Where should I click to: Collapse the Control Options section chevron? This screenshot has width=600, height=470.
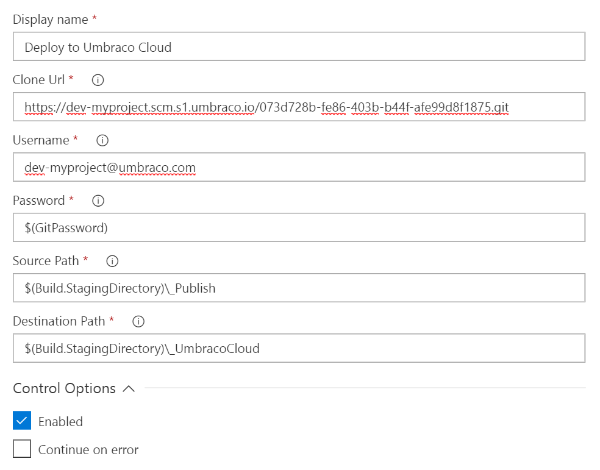pos(129,389)
